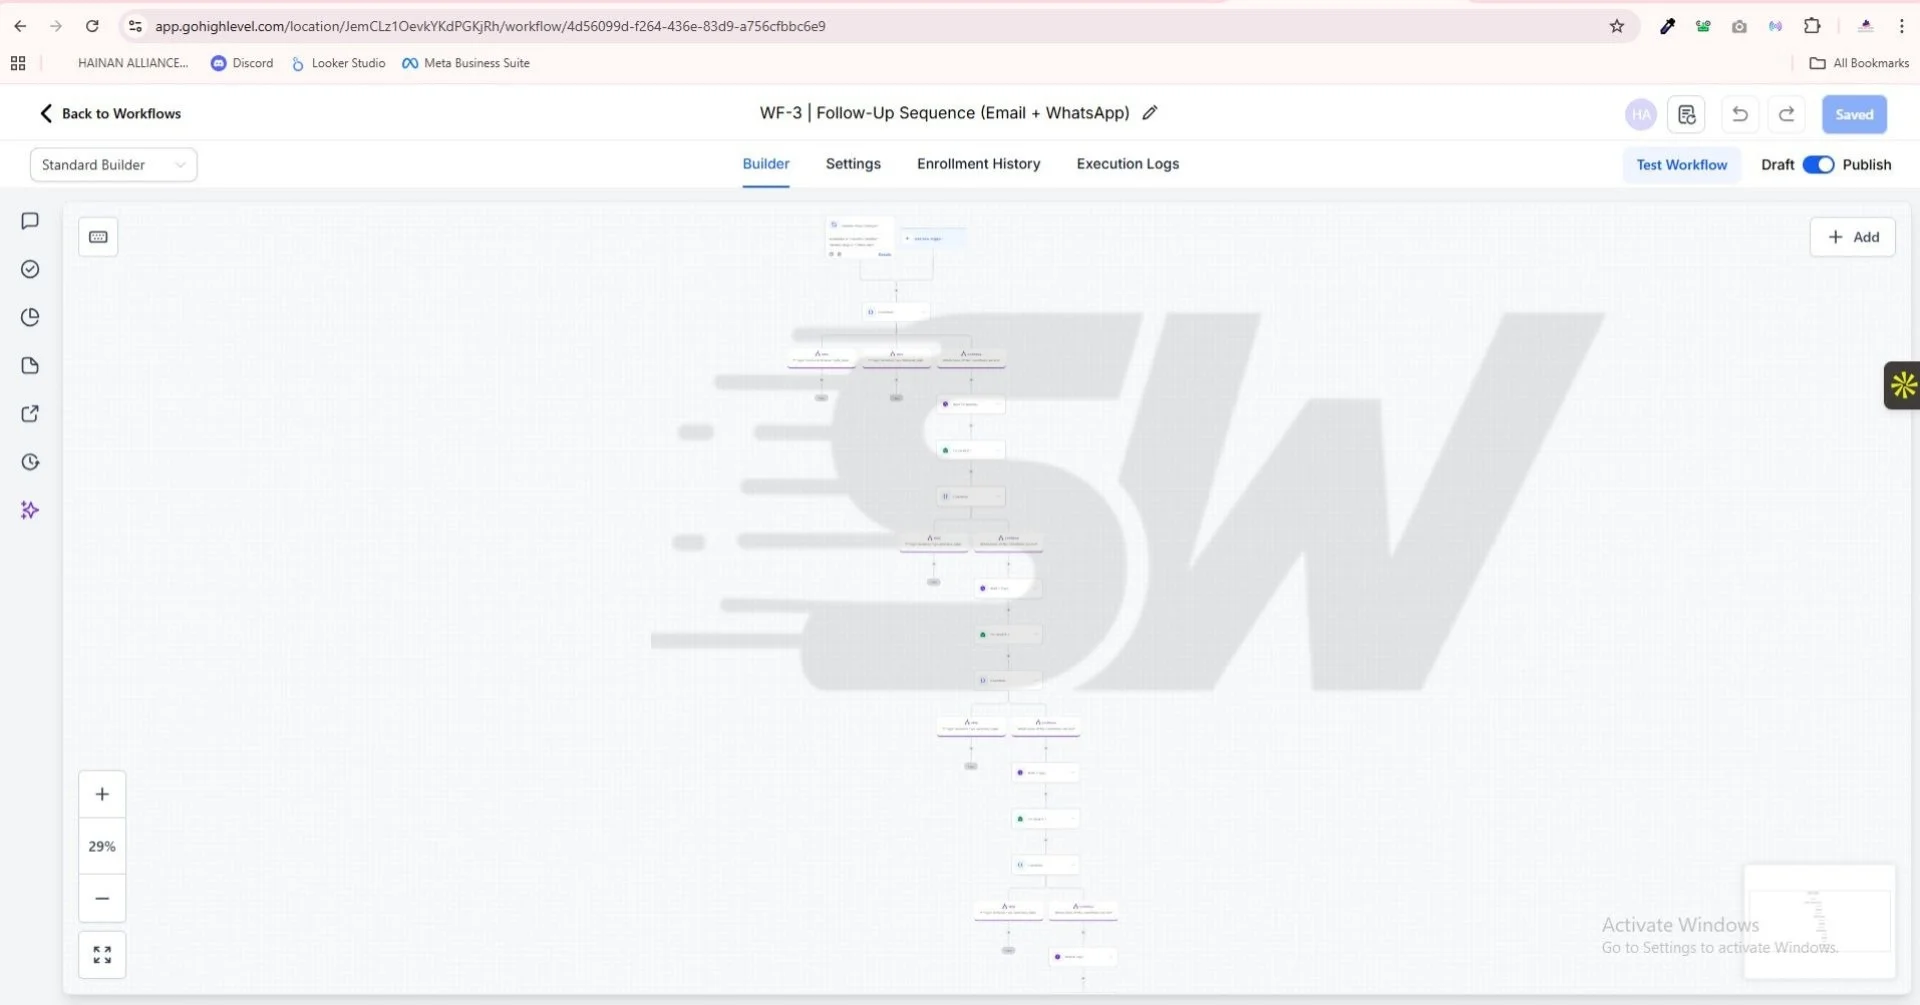
Task: Launch the AI sparkle assistant icon
Action: [30, 510]
